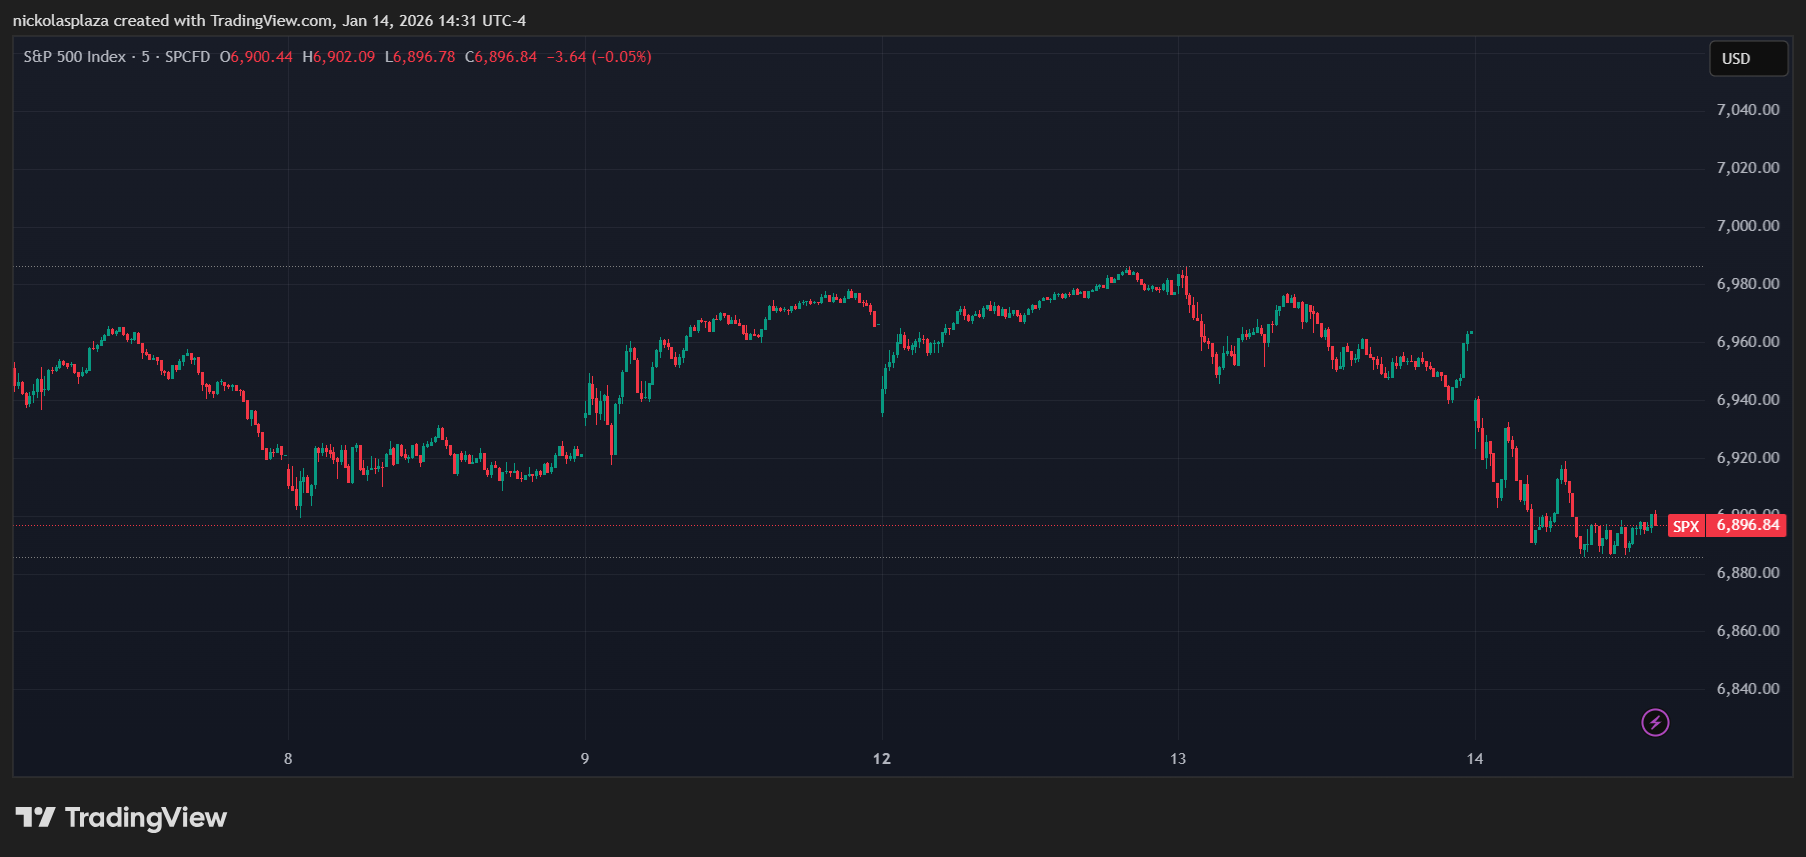Click the open value O6,900.44
Viewport: 1806px width, 857px height.
coord(256,57)
